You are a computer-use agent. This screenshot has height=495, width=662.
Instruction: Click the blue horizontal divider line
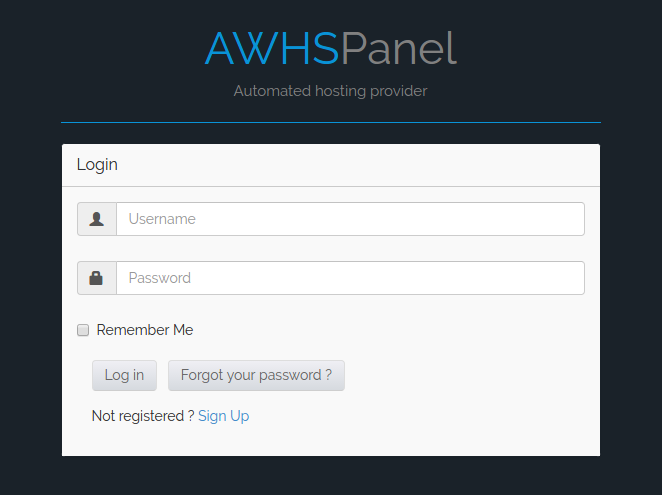coord(330,122)
